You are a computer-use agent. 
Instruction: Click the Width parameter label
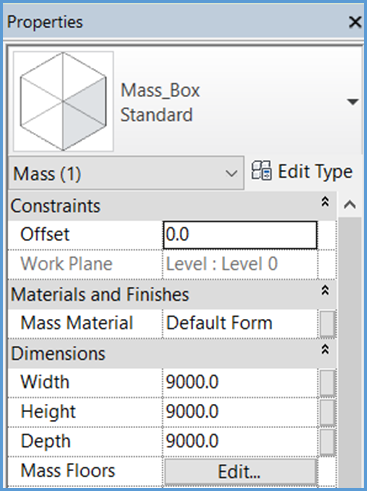pyautogui.click(x=45, y=382)
